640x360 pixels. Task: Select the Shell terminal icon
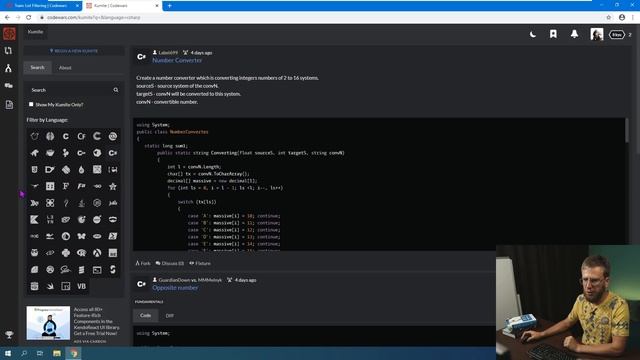(x=97, y=270)
